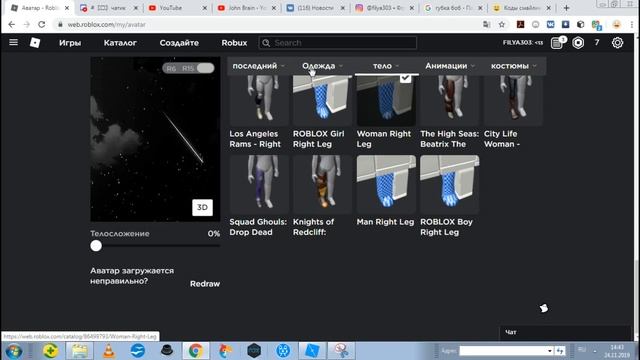Click the search magnifier icon

coord(266,43)
